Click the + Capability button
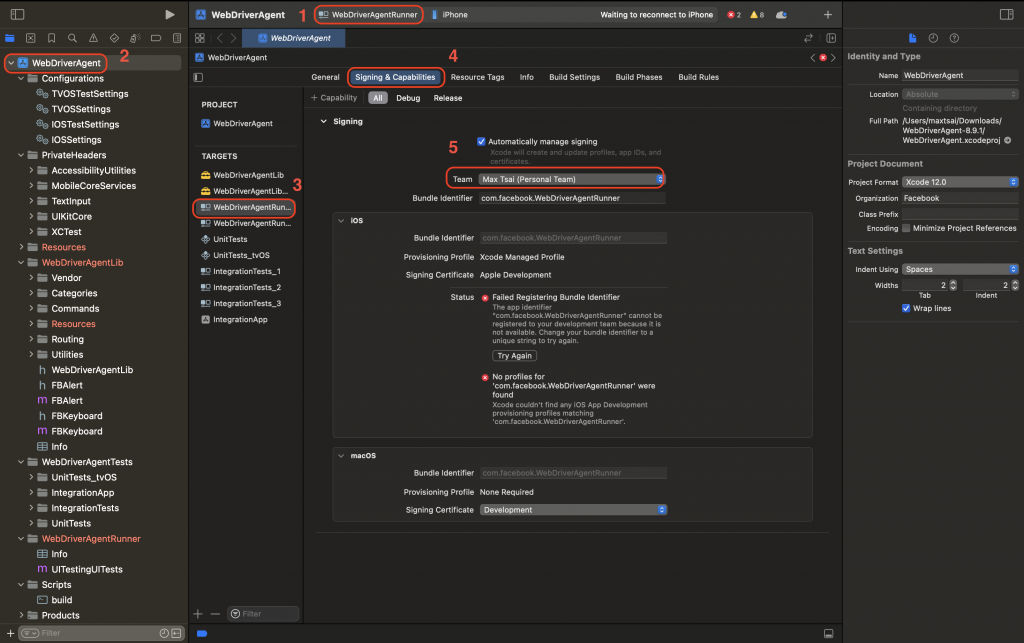Image resolution: width=1024 pixels, height=643 pixels. (x=334, y=98)
